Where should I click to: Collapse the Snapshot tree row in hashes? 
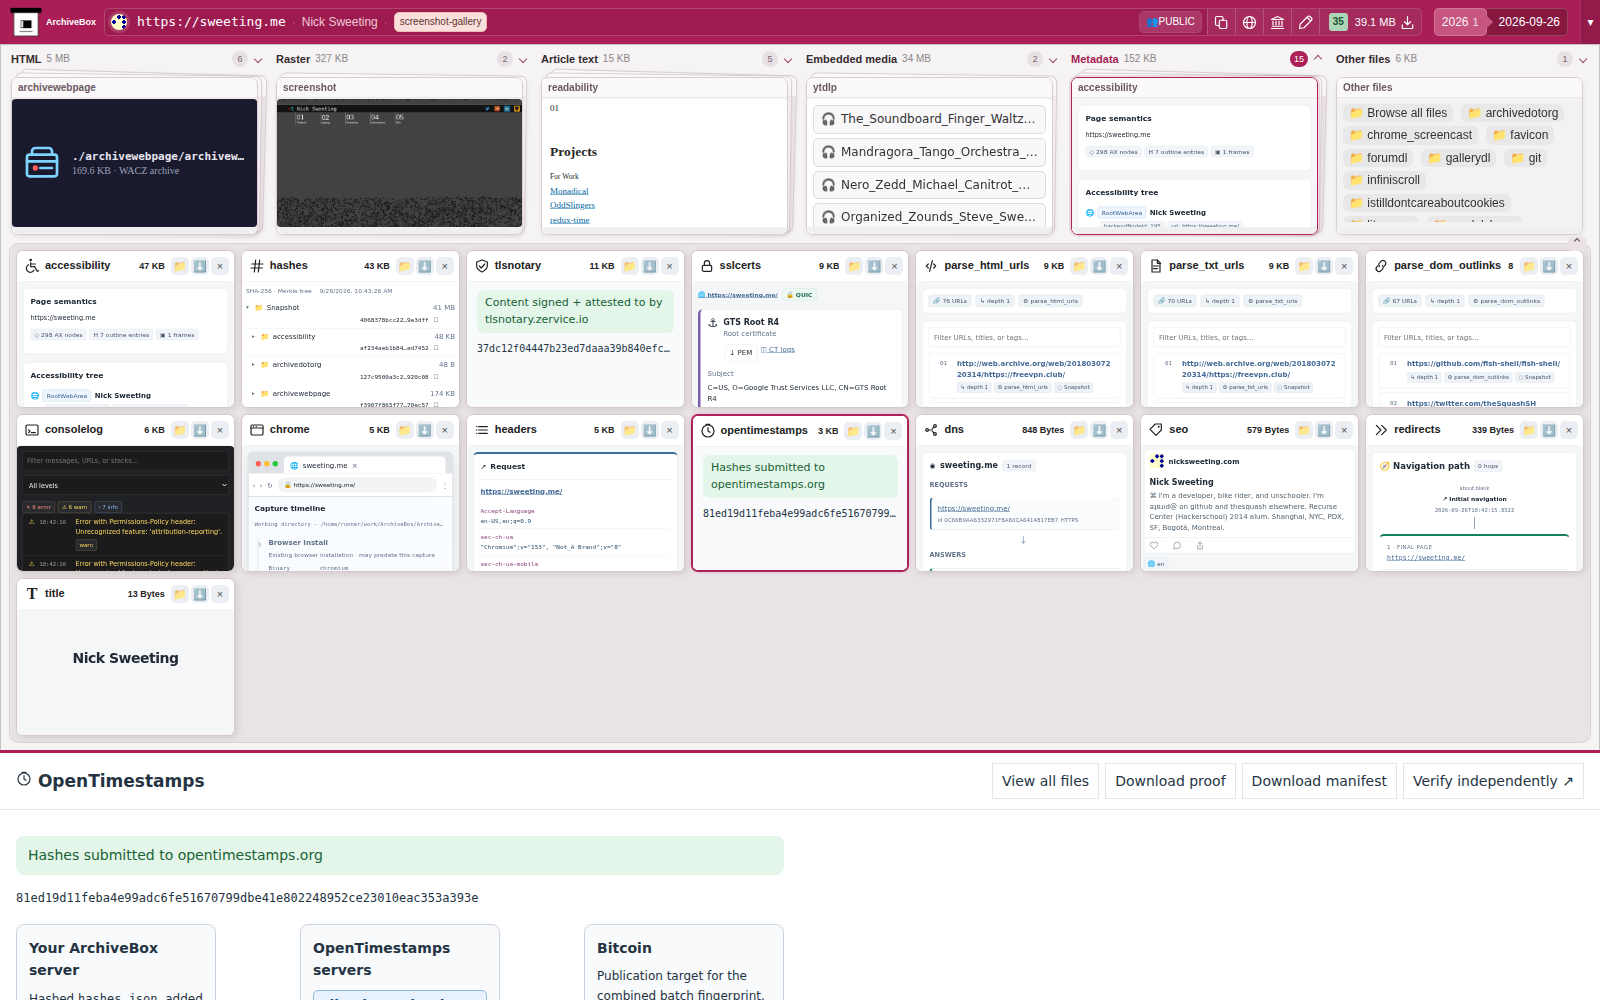click(x=248, y=308)
